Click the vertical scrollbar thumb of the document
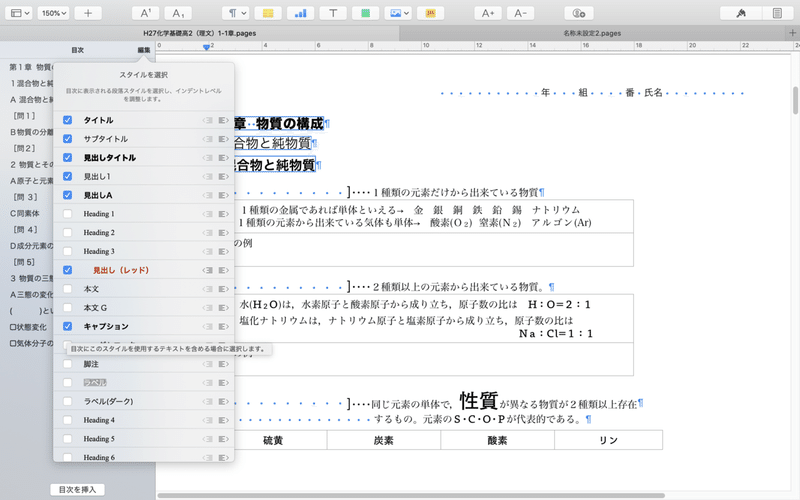The image size is (800, 500). [795, 101]
